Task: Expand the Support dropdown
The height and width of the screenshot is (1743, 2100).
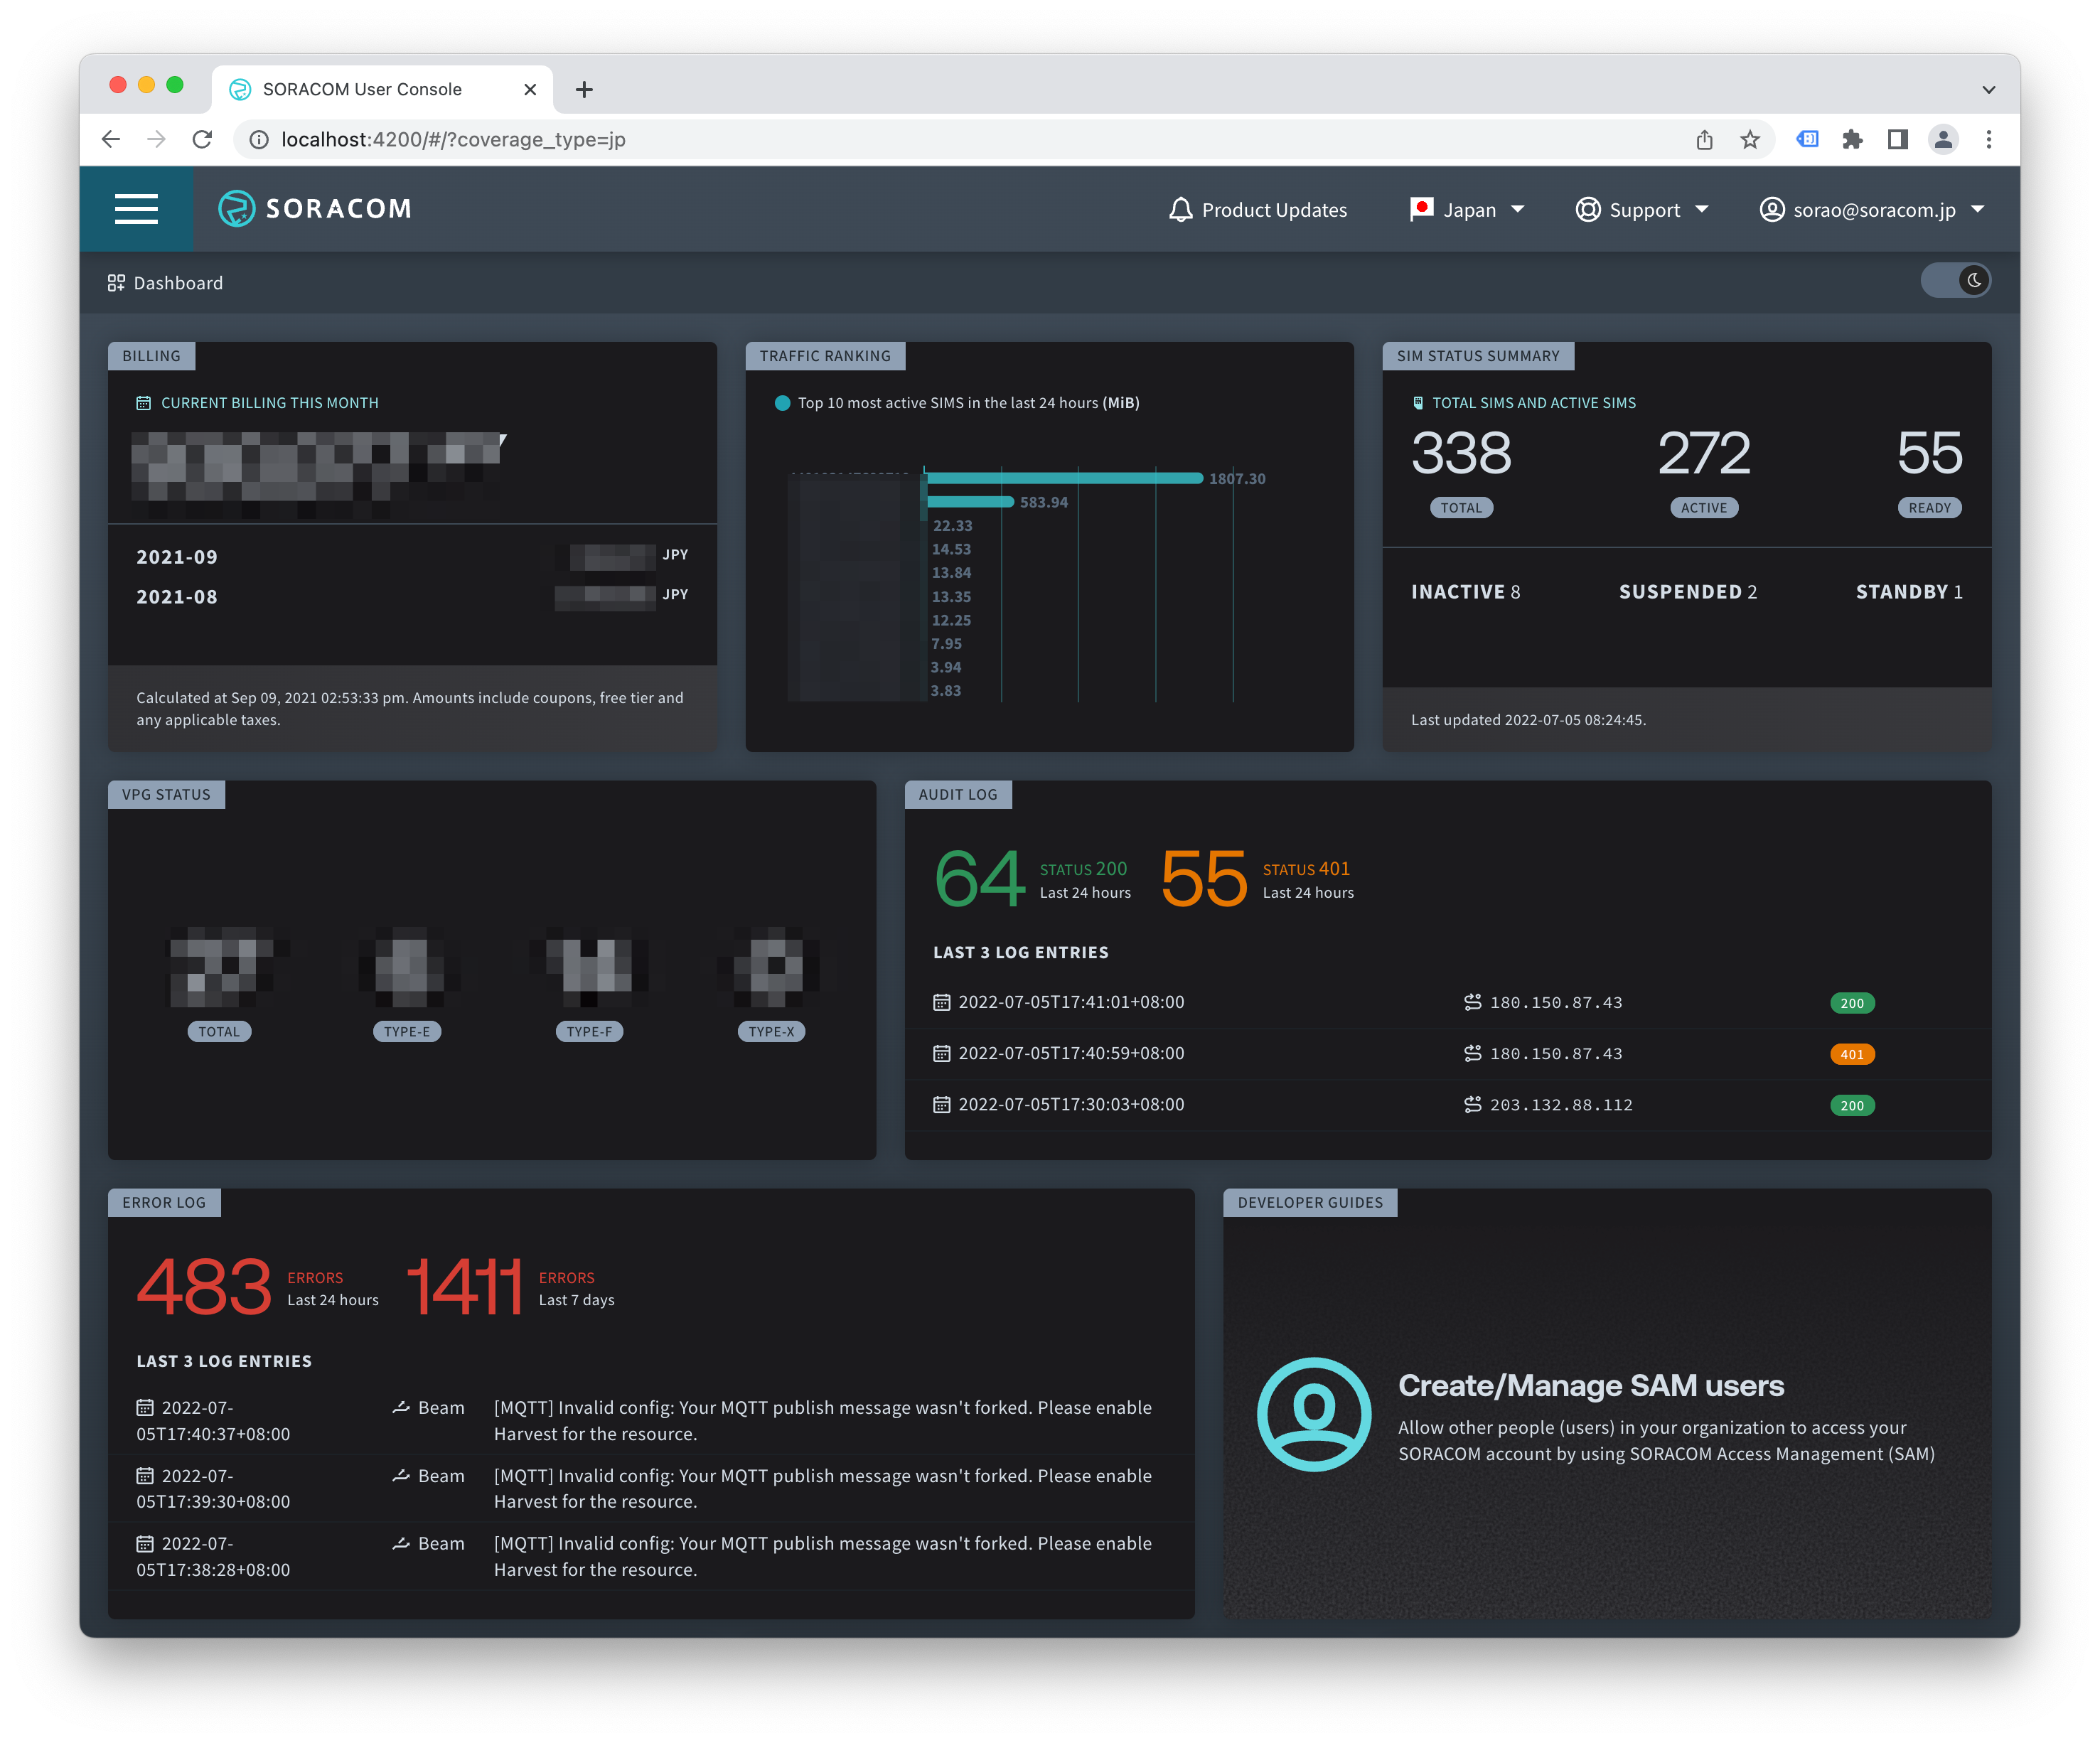Action: (1642, 209)
